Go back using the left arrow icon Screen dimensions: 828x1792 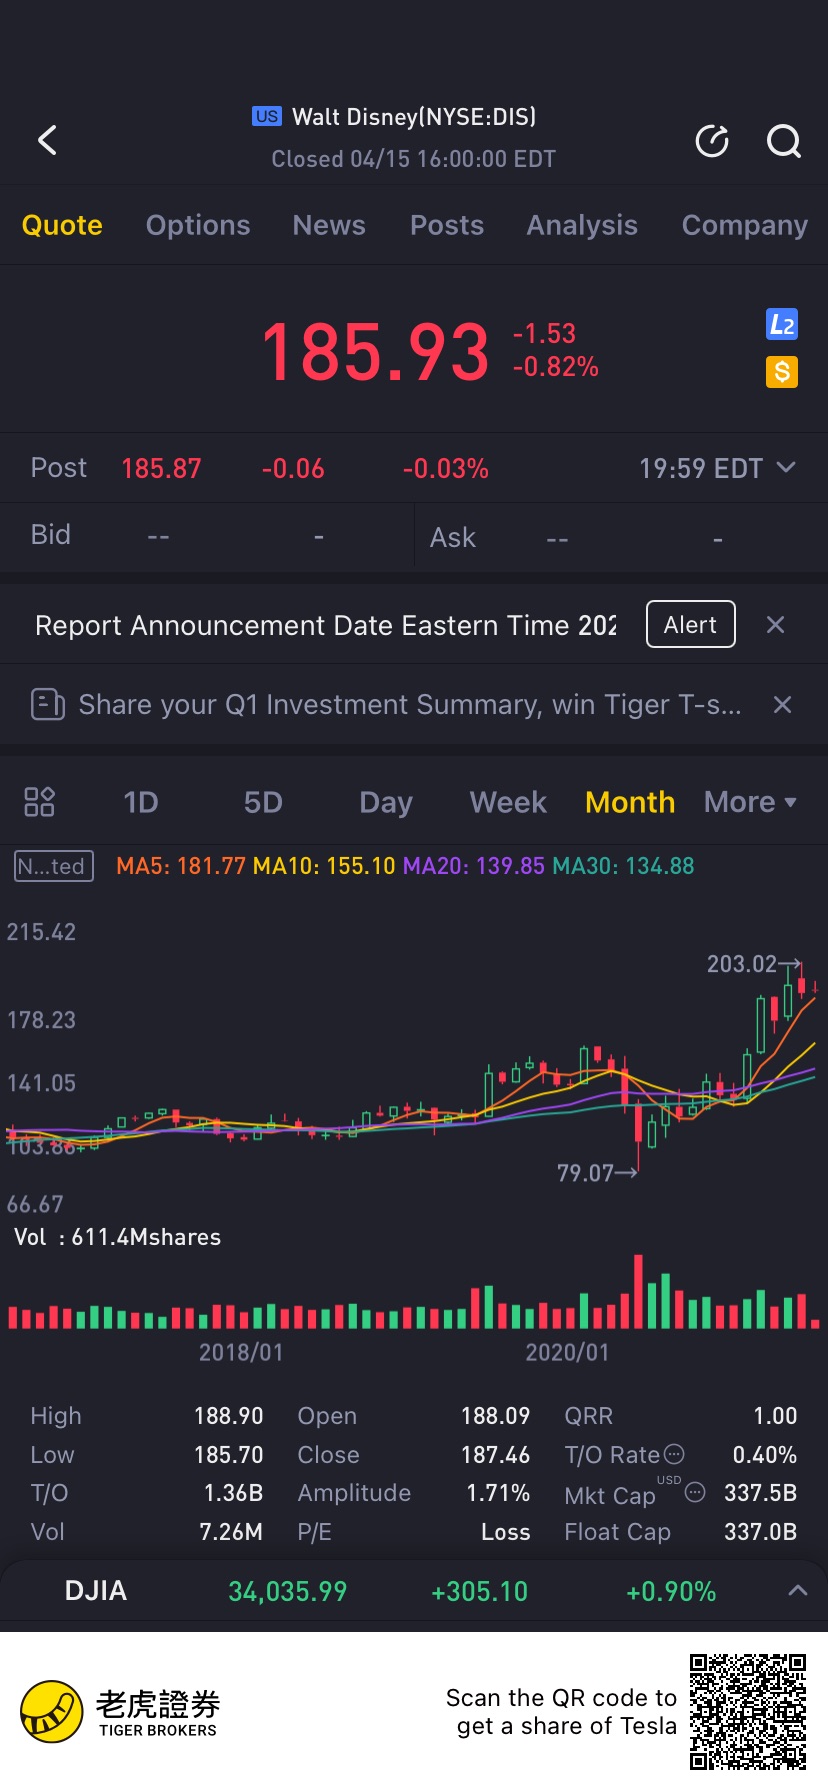(x=47, y=140)
